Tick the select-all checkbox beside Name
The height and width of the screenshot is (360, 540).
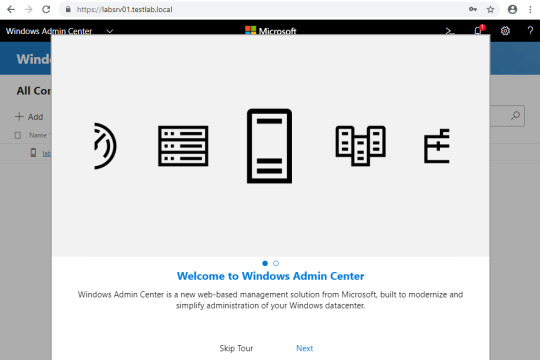18,135
